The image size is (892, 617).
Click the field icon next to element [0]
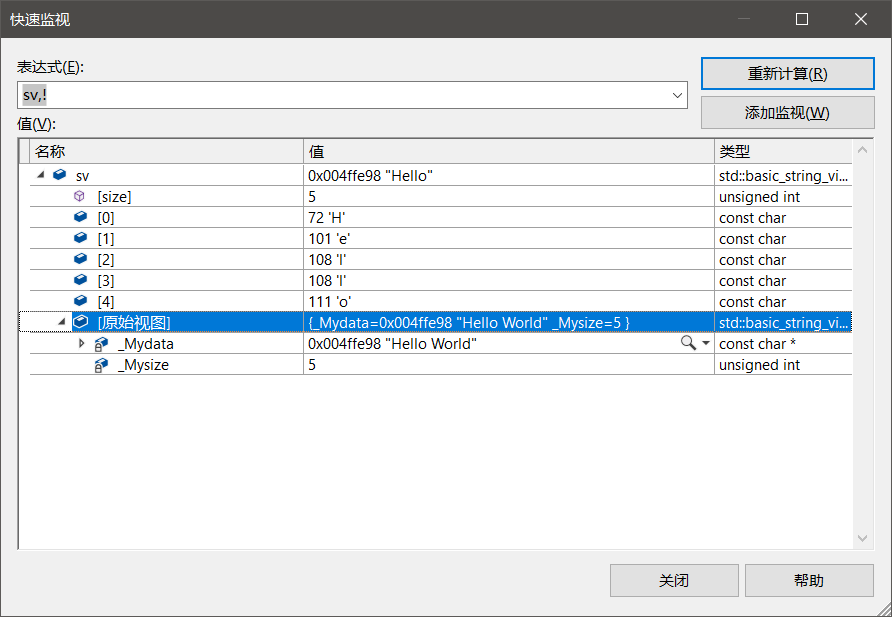[80, 217]
